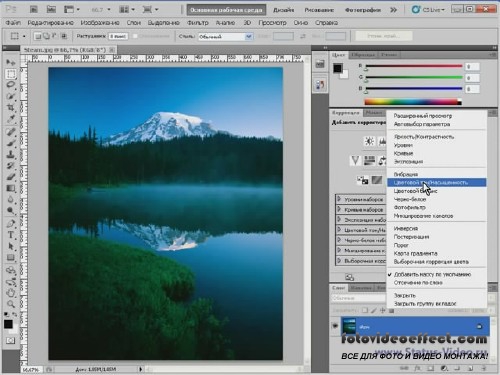Select the Rectangular Marquee tool in toolbox

click(x=11, y=74)
